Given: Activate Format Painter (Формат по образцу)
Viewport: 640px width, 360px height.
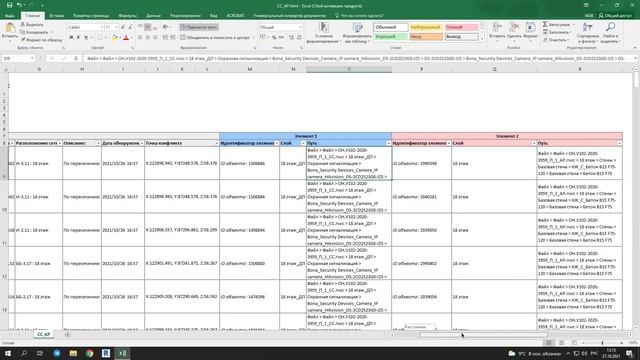Looking at the screenshot, I should [41, 40].
